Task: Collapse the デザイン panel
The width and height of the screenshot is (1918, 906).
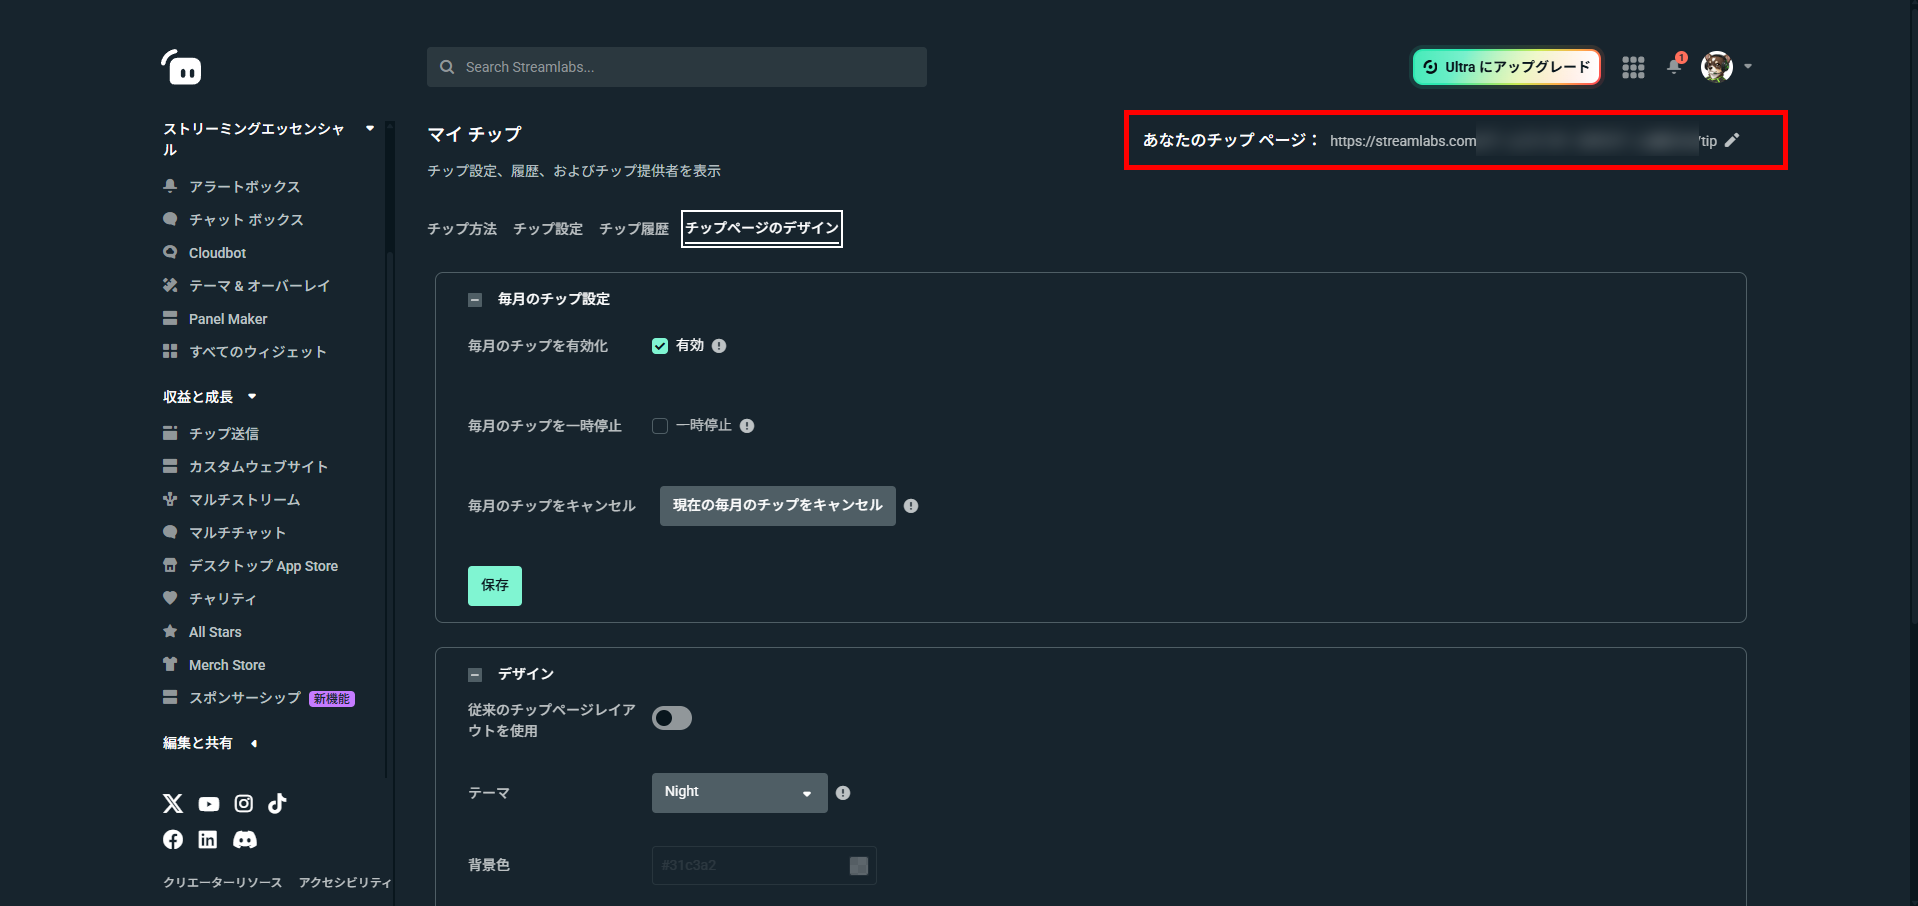Action: coord(475,675)
